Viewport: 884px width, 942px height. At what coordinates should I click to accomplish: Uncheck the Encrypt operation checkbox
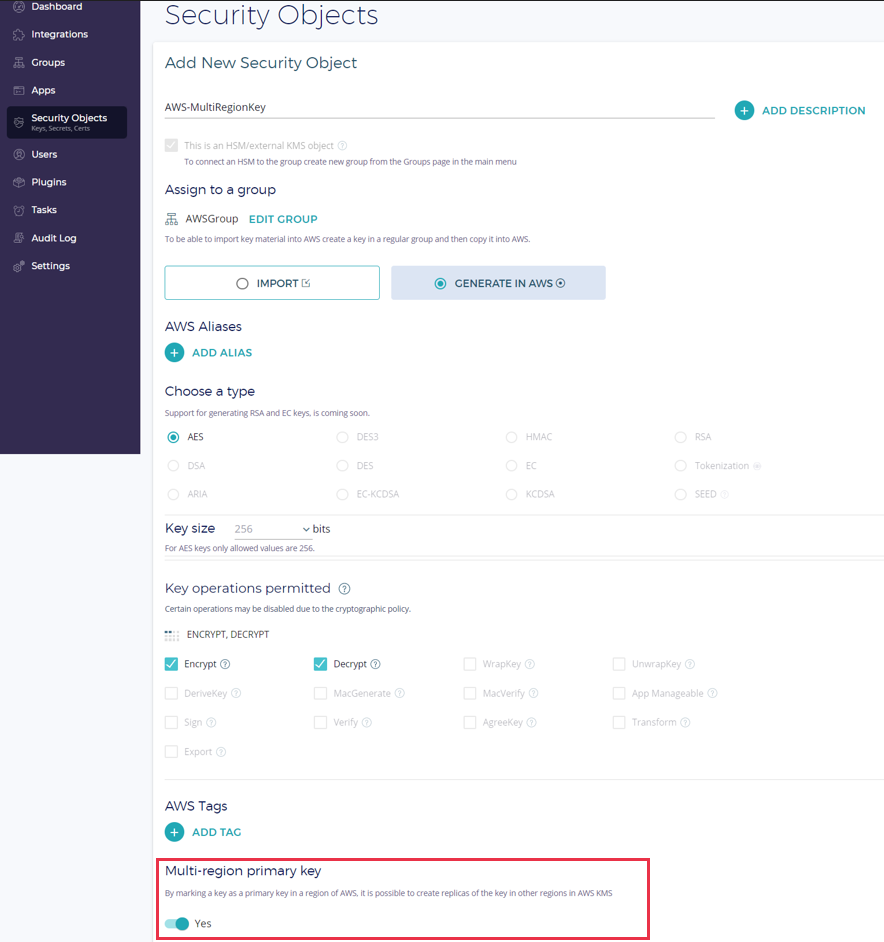(172, 664)
